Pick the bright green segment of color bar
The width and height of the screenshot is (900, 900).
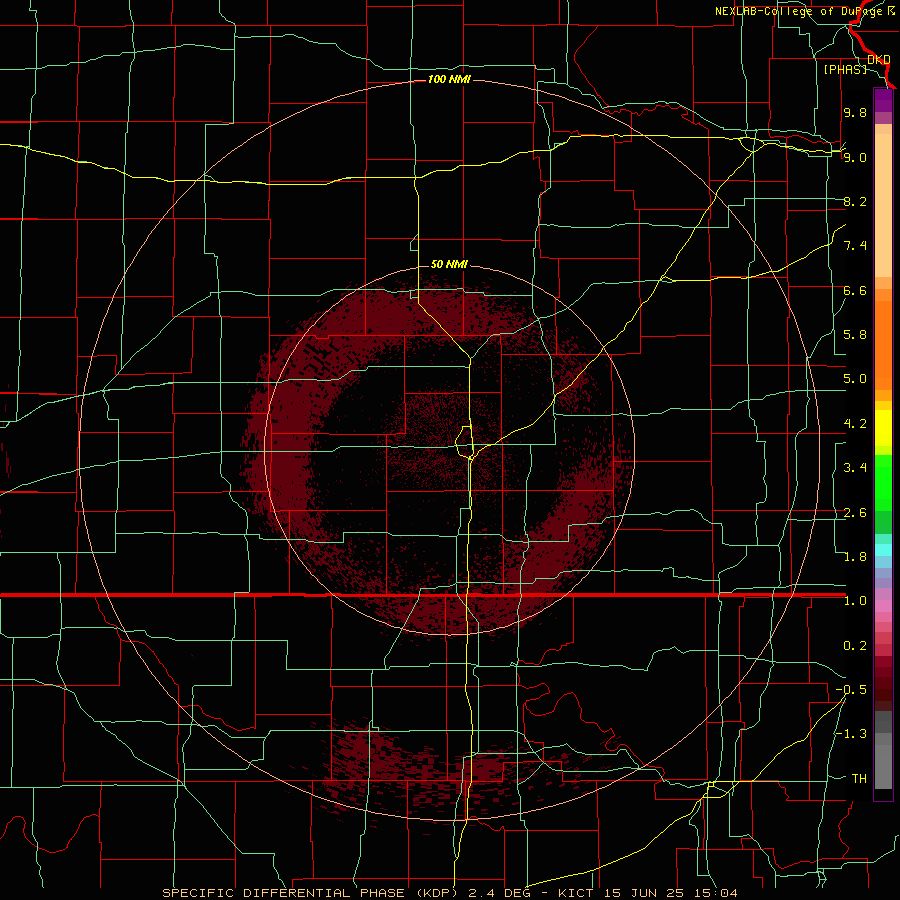point(883,482)
